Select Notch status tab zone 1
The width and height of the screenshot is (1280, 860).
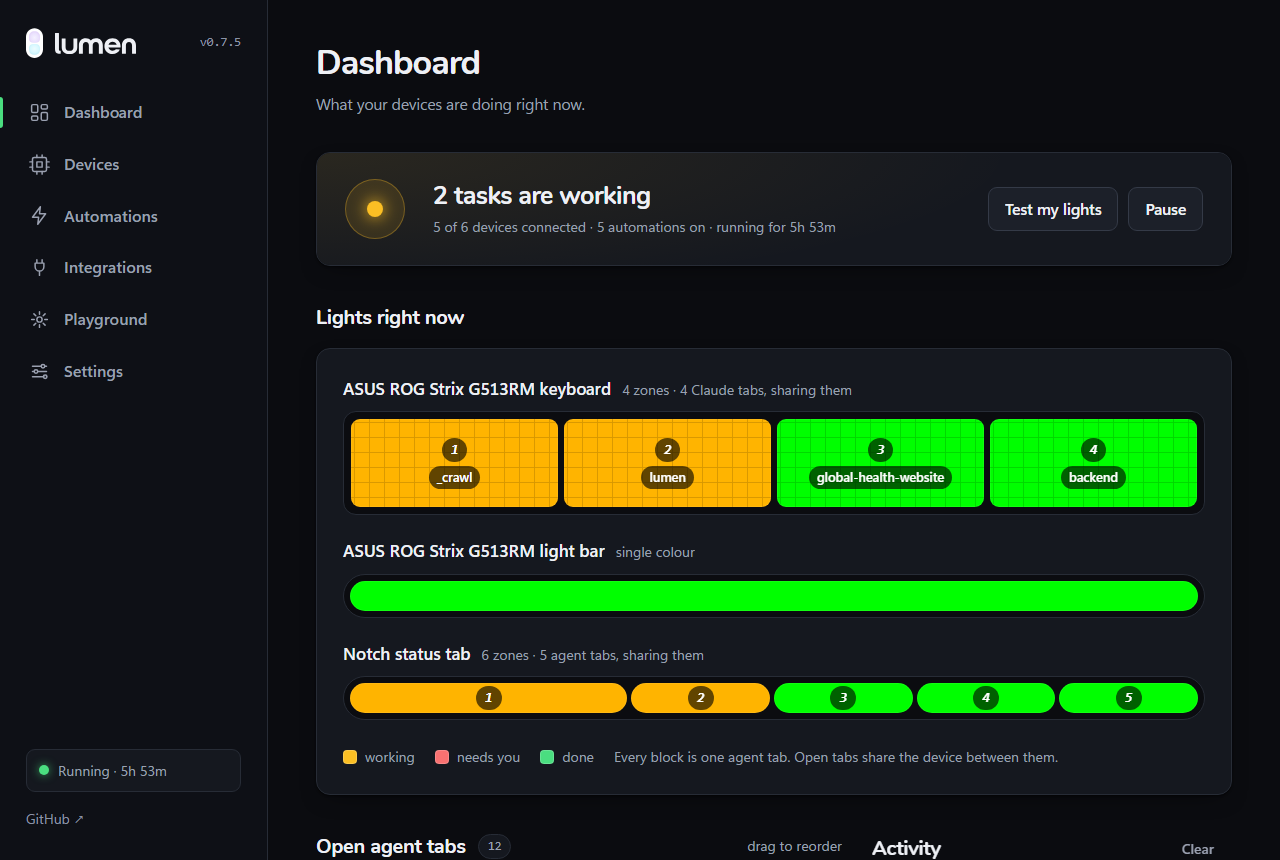488,698
